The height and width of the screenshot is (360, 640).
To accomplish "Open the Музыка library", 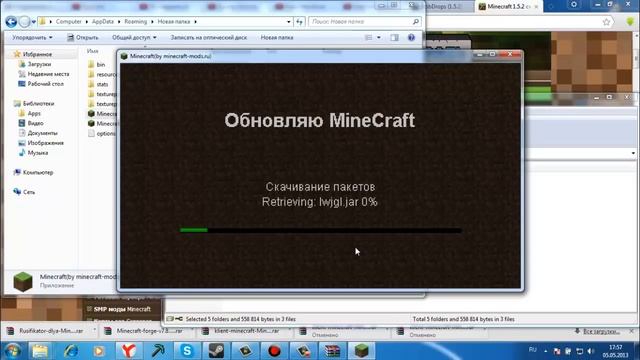I will point(38,153).
